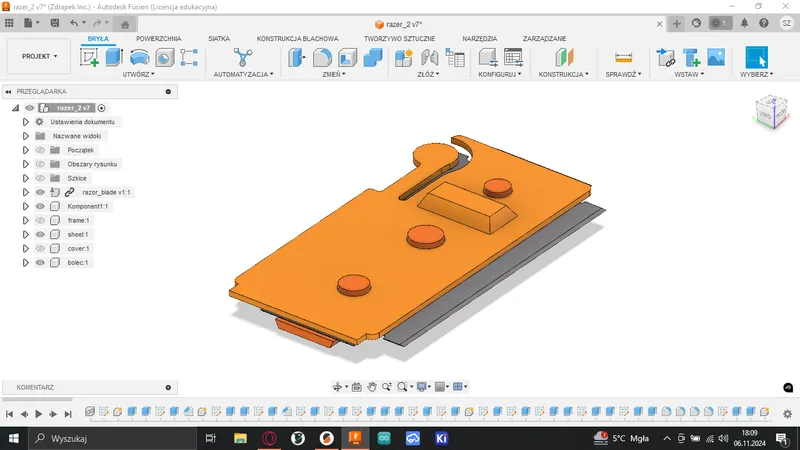Select the Extrude tool in Utwórz
Image resolution: width=800 pixels, height=450 pixels.
coord(114,58)
